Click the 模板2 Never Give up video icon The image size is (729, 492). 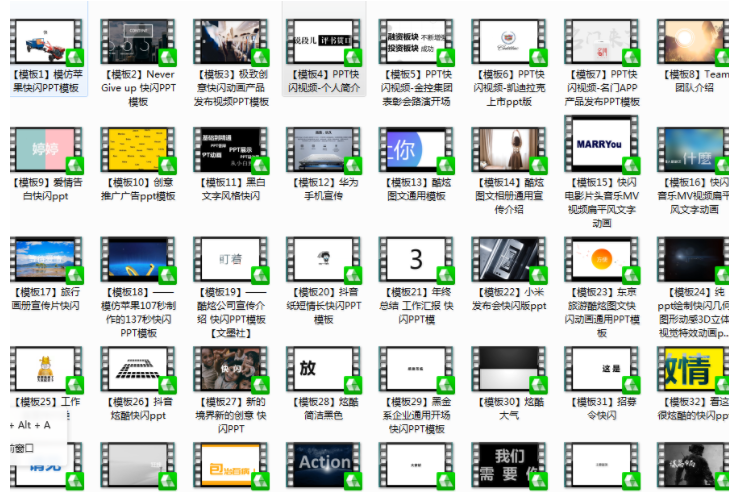coord(138,42)
